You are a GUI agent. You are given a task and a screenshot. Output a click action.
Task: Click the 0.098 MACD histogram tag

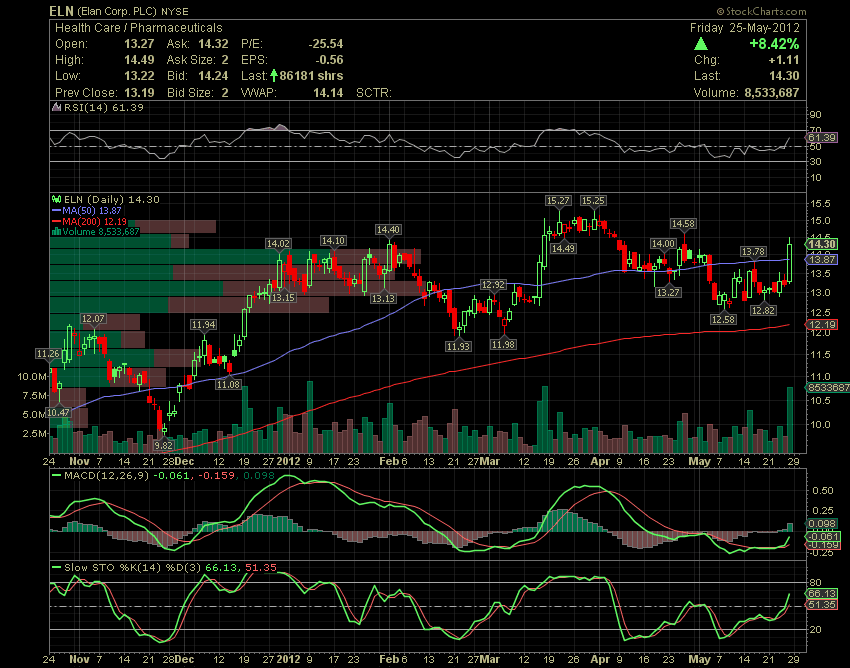(822, 524)
